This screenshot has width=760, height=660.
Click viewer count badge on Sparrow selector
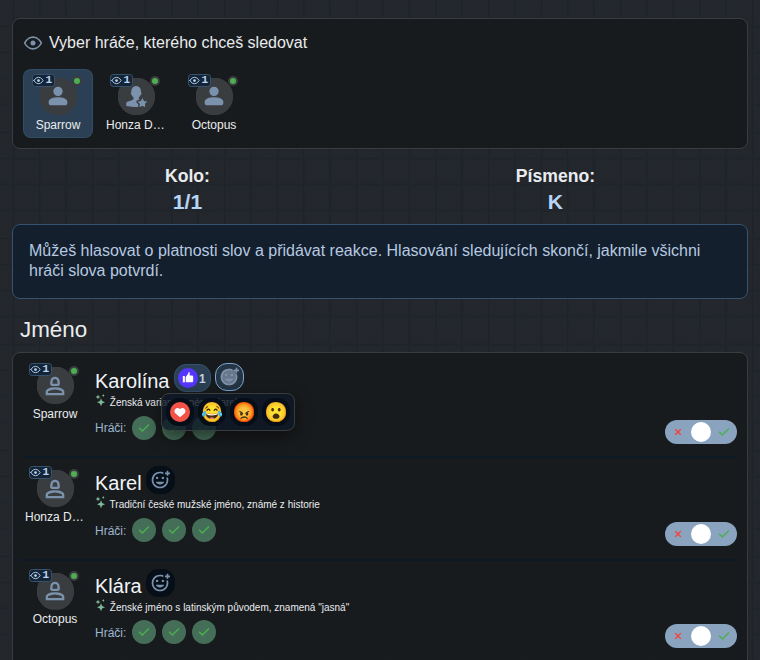coord(43,80)
